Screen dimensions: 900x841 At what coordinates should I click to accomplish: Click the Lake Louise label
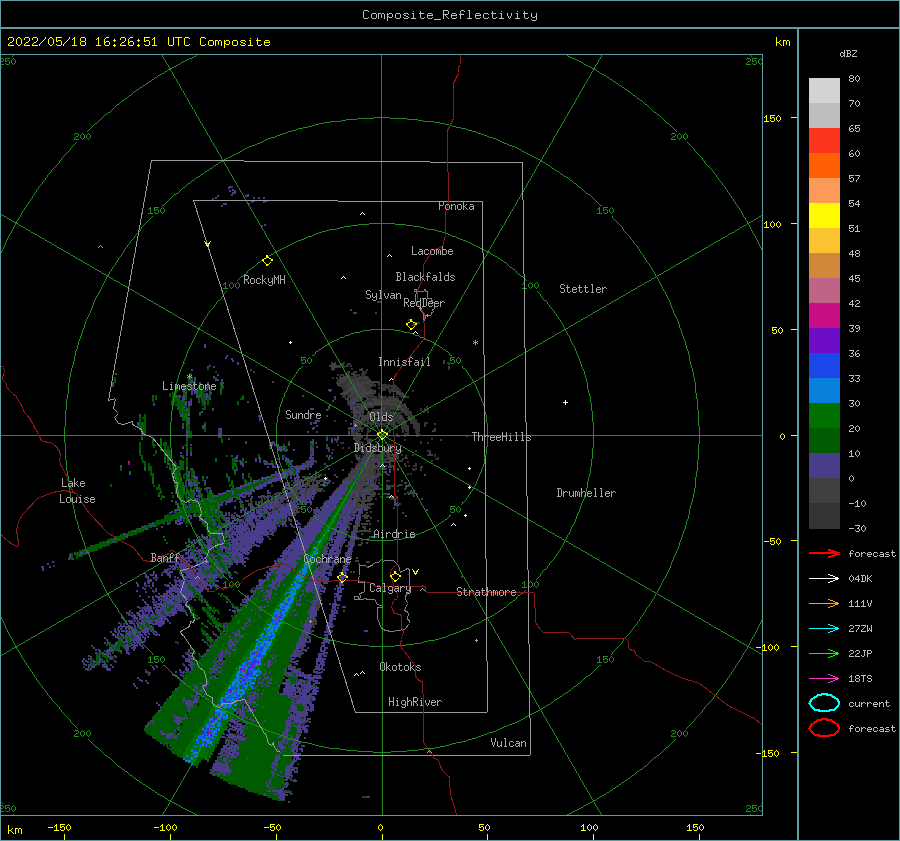[x=77, y=491]
